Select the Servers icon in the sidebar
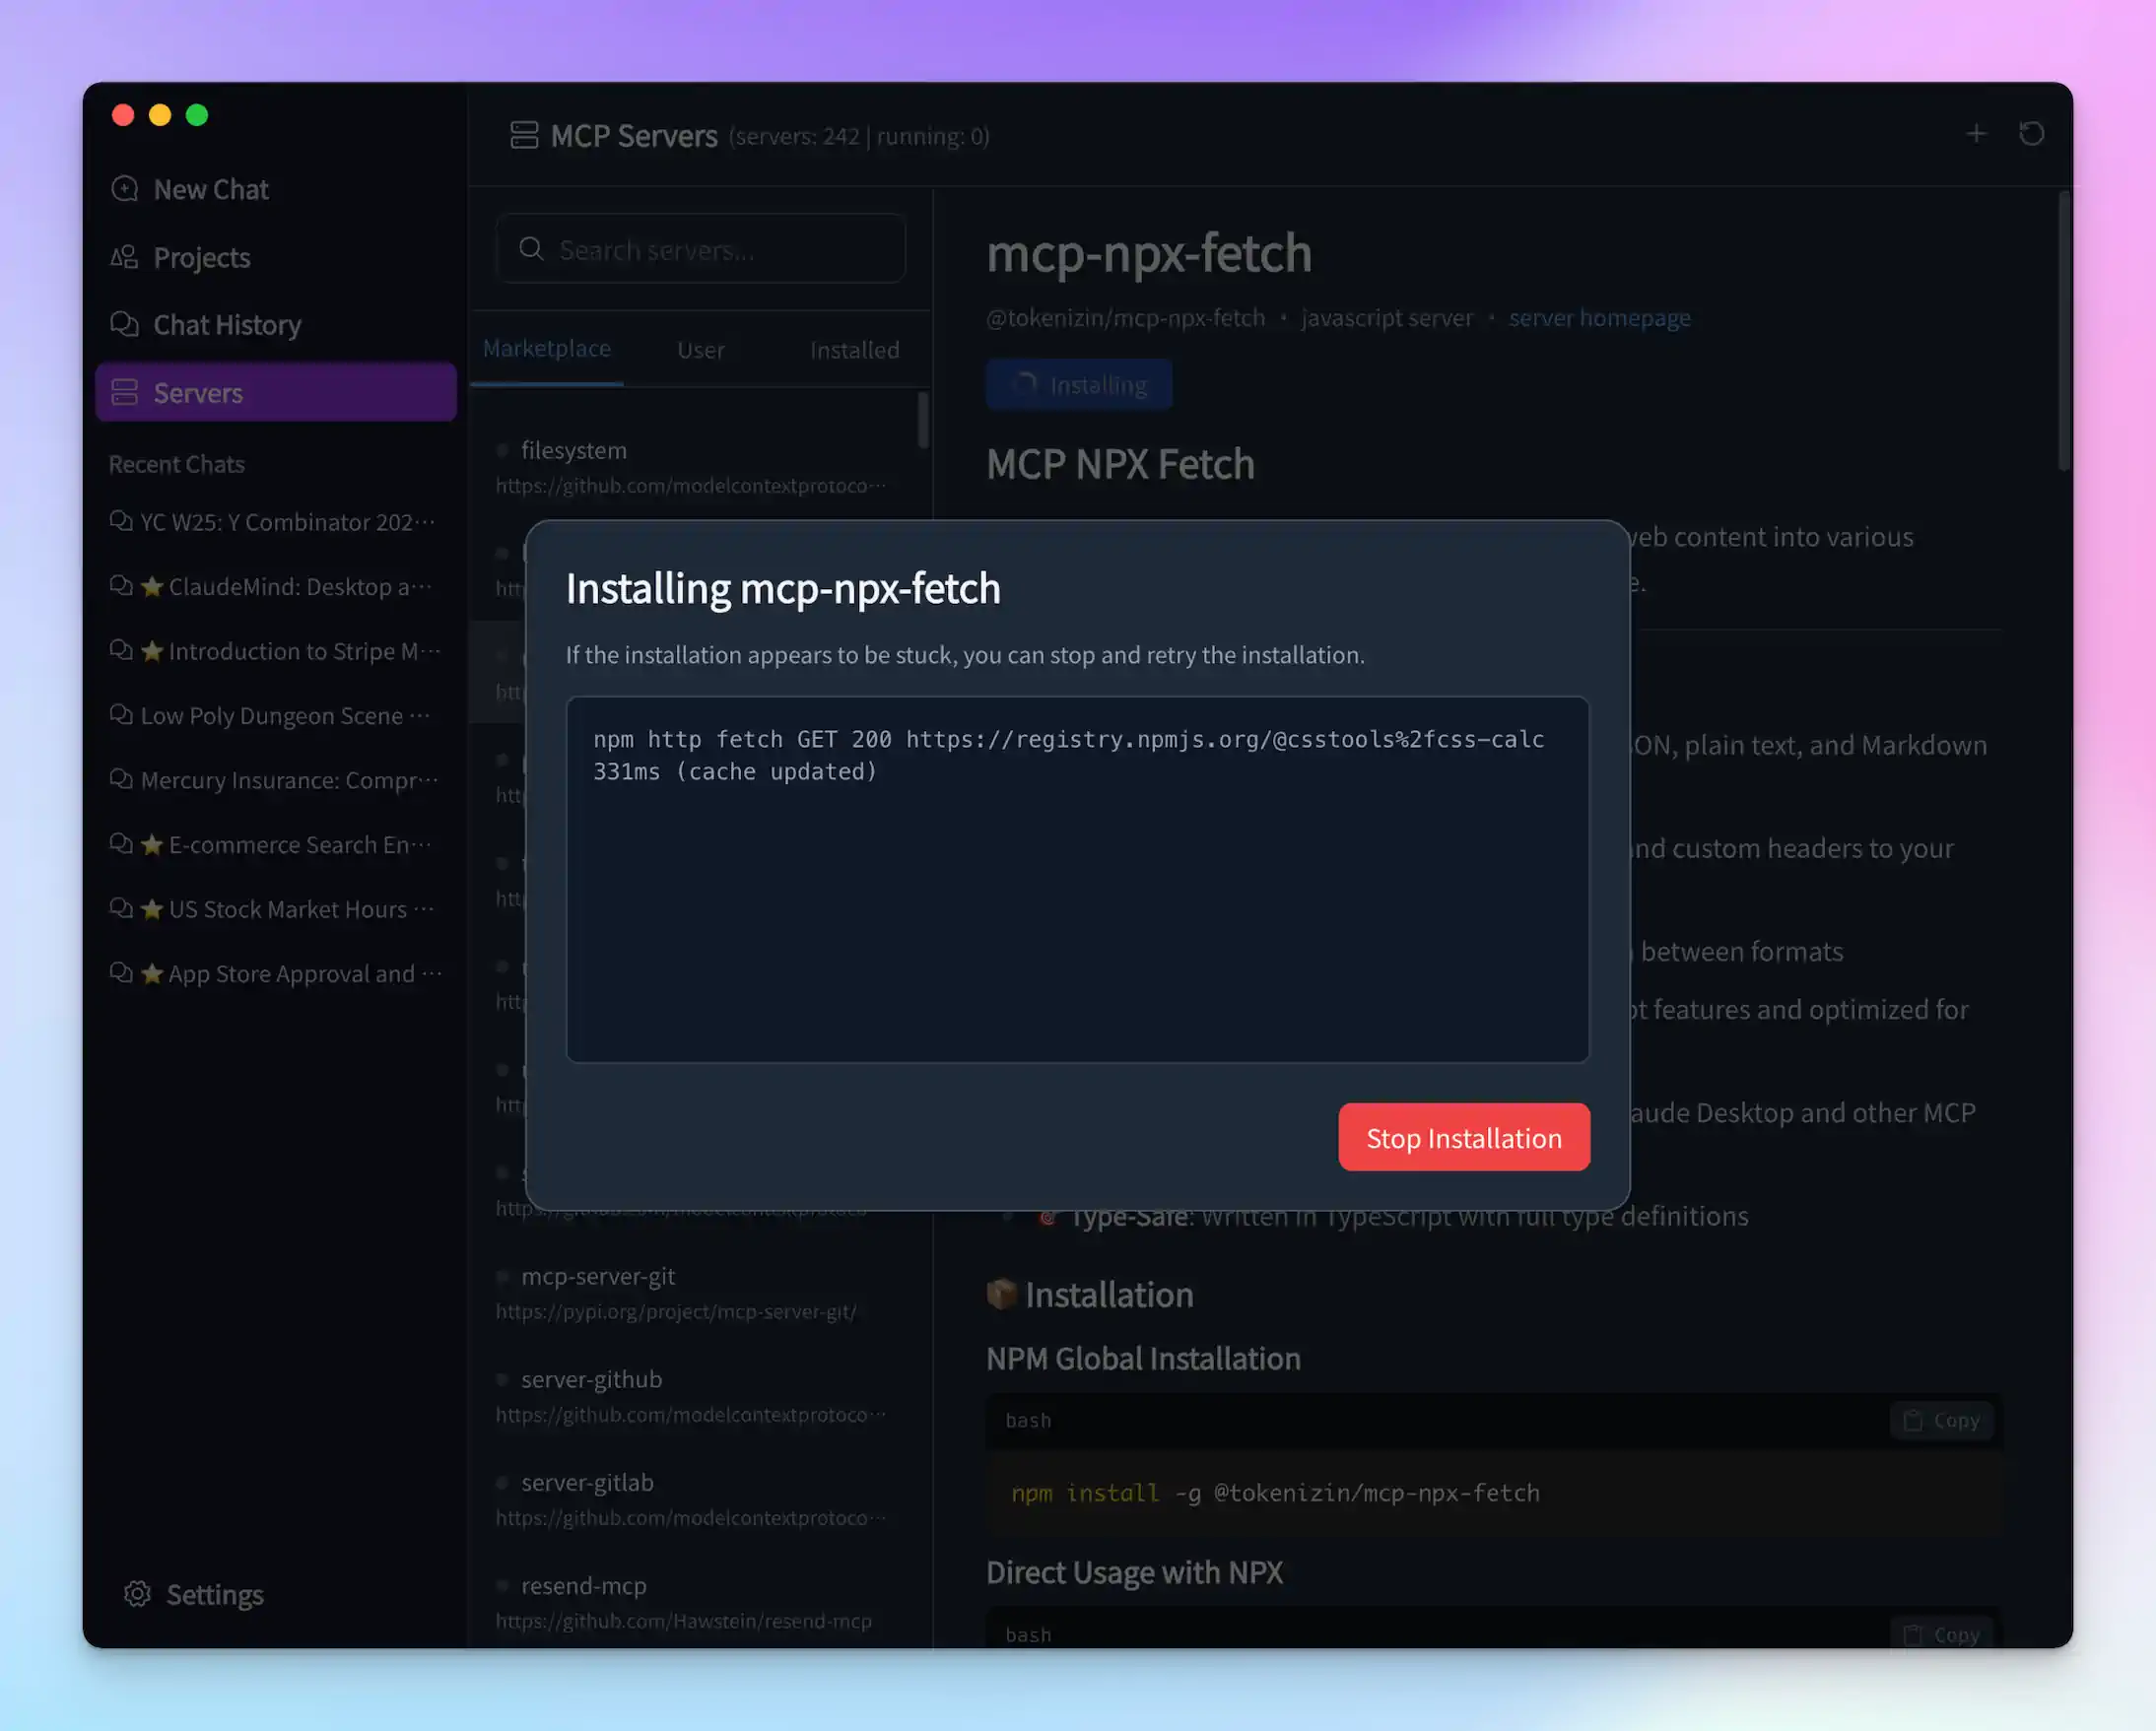The height and width of the screenshot is (1731, 2156). tap(124, 392)
